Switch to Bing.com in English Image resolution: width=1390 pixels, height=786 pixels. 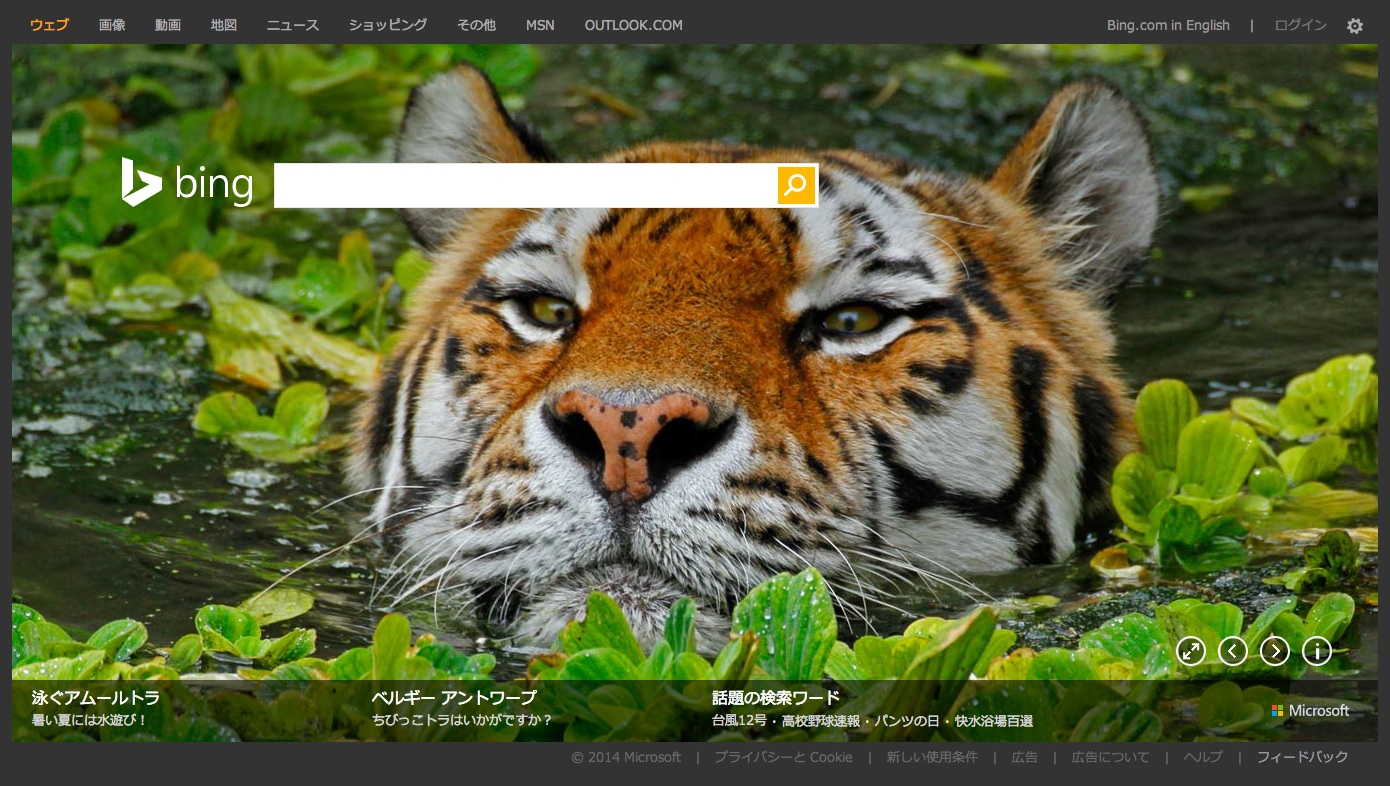pos(1168,25)
